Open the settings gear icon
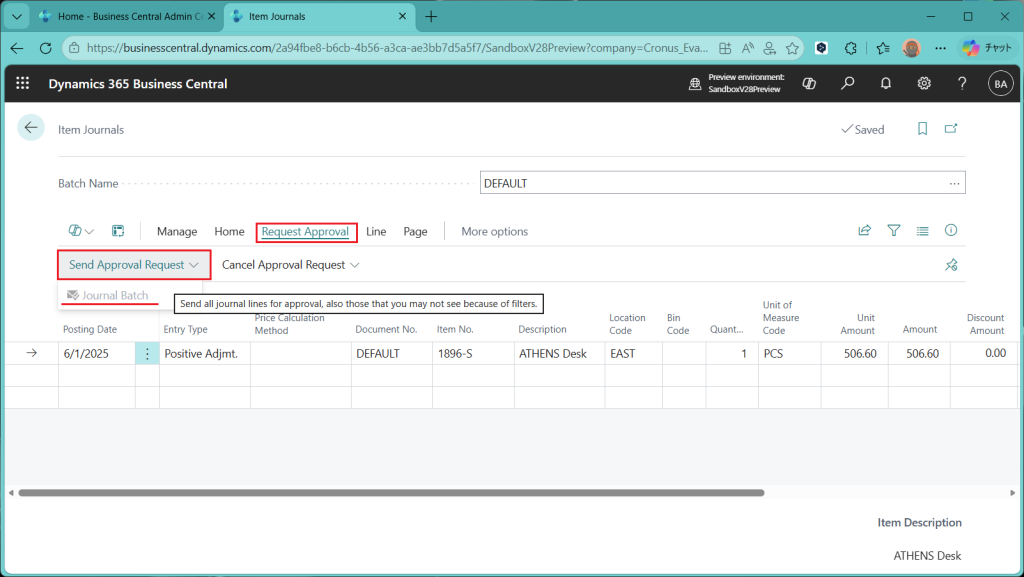The height and width of the screenshot is (577, 1024). pos(924,84)
